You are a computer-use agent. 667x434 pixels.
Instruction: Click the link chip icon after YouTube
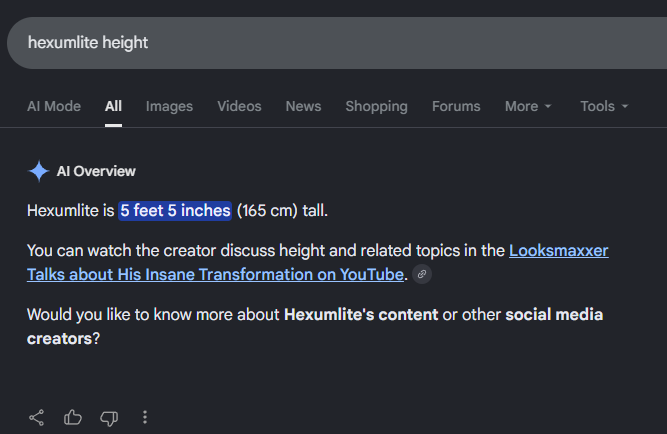pyautogui.click(x=422, y=274)
